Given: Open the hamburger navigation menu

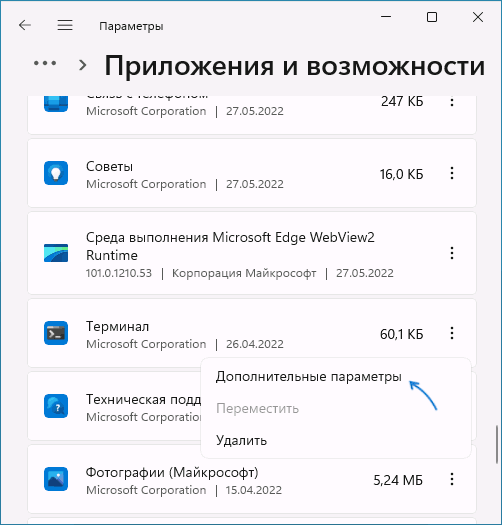Looking at the screenshot, I should (65, 25).
